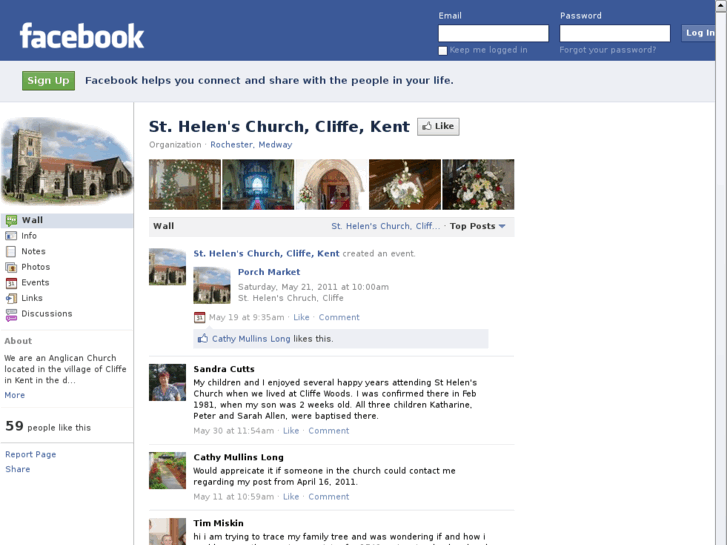Image resolution: width=727 pixels, height=545 pixels.
Task: Open the red and white floral arrangement photo
Action: tap(478, 185)
